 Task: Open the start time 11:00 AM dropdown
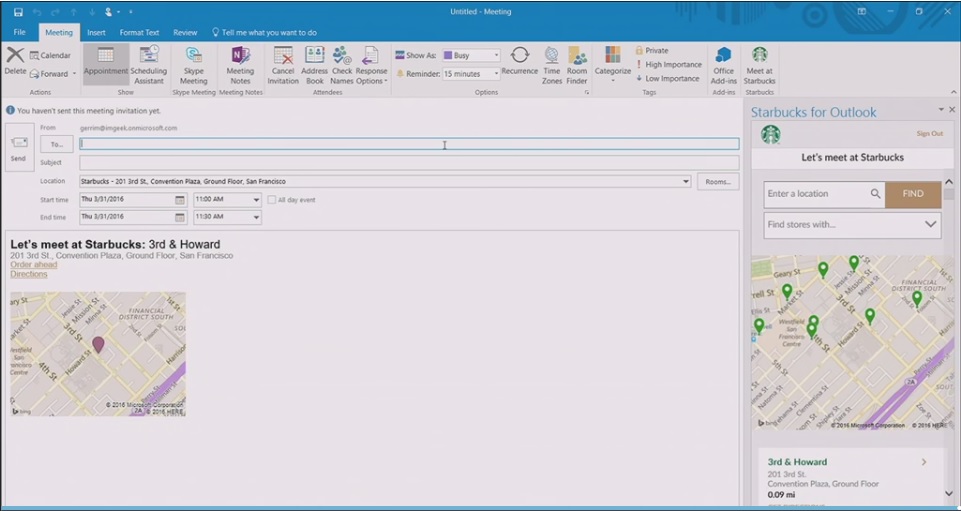(256, 200)
